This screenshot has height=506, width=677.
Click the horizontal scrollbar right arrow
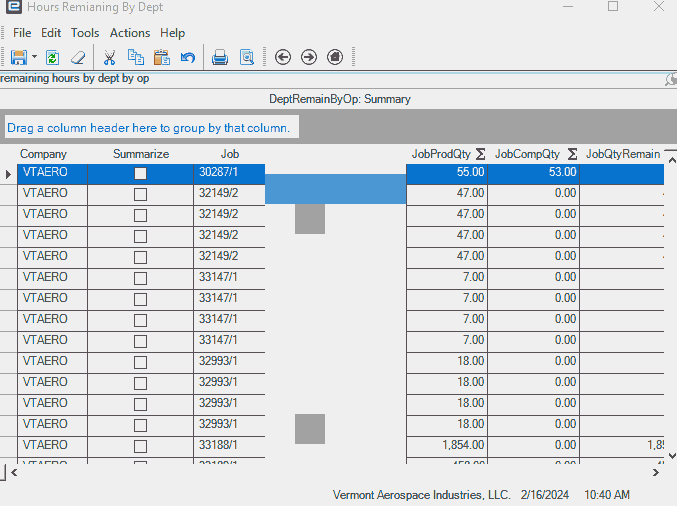pos(656,473)
